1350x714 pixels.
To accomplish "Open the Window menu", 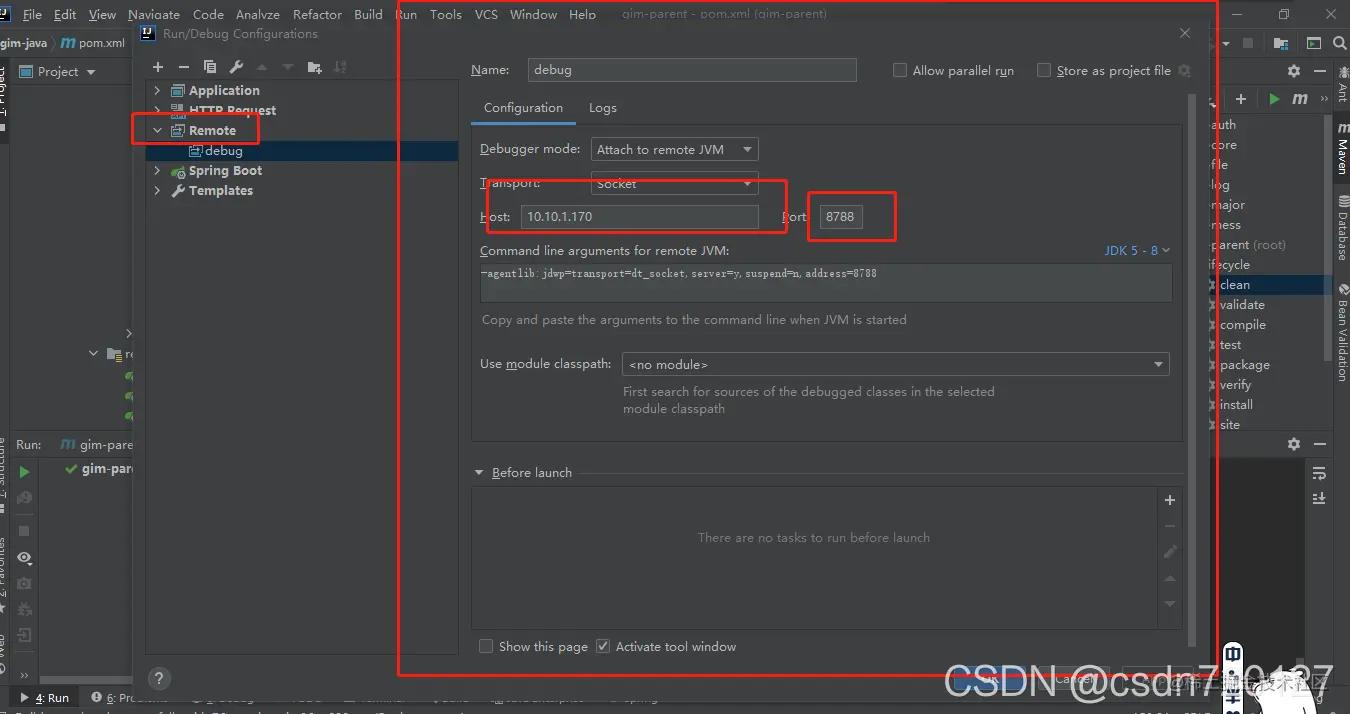I will click(534, 14).
